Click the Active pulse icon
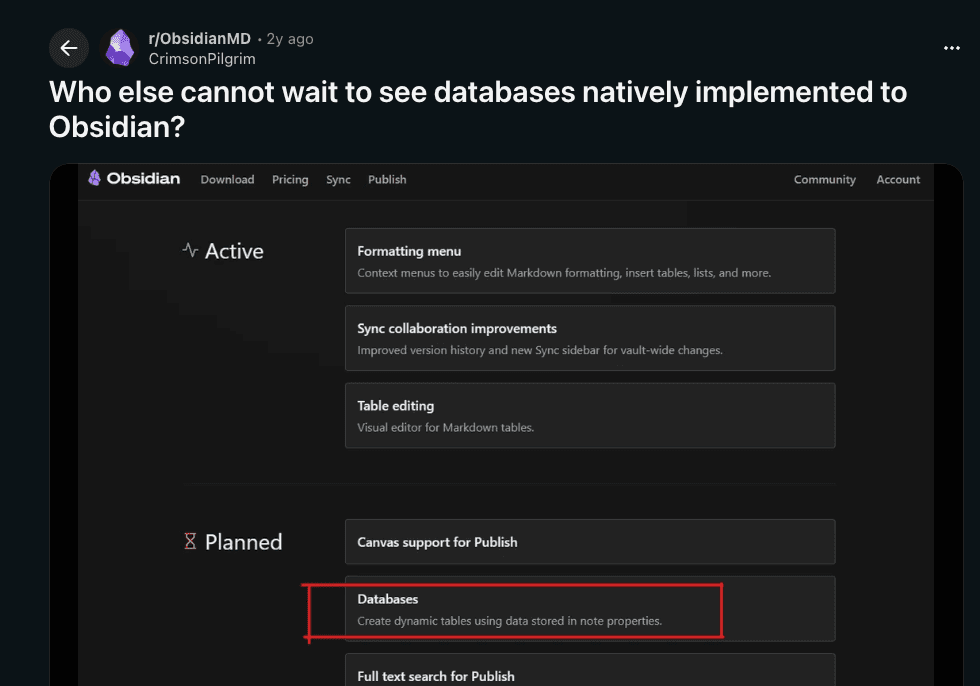The image size is (980, 686). tap(190, 251)
